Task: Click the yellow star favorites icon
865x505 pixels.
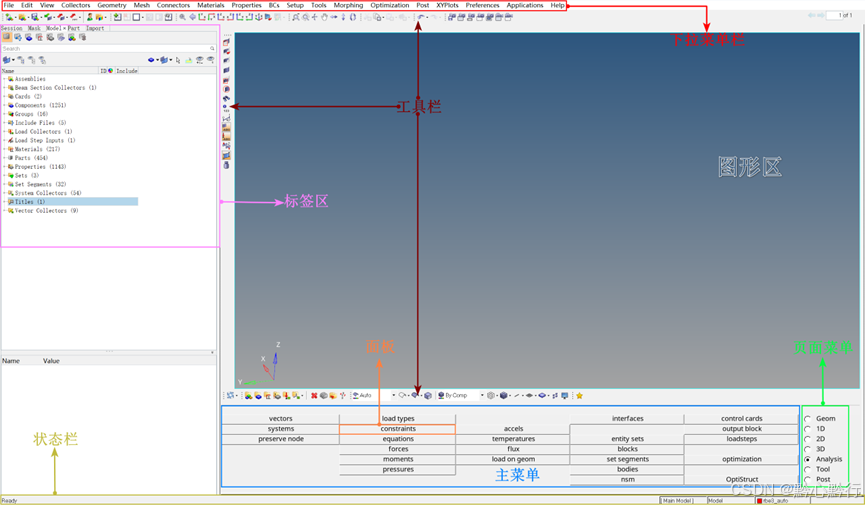Action: (x=579, y=395)
